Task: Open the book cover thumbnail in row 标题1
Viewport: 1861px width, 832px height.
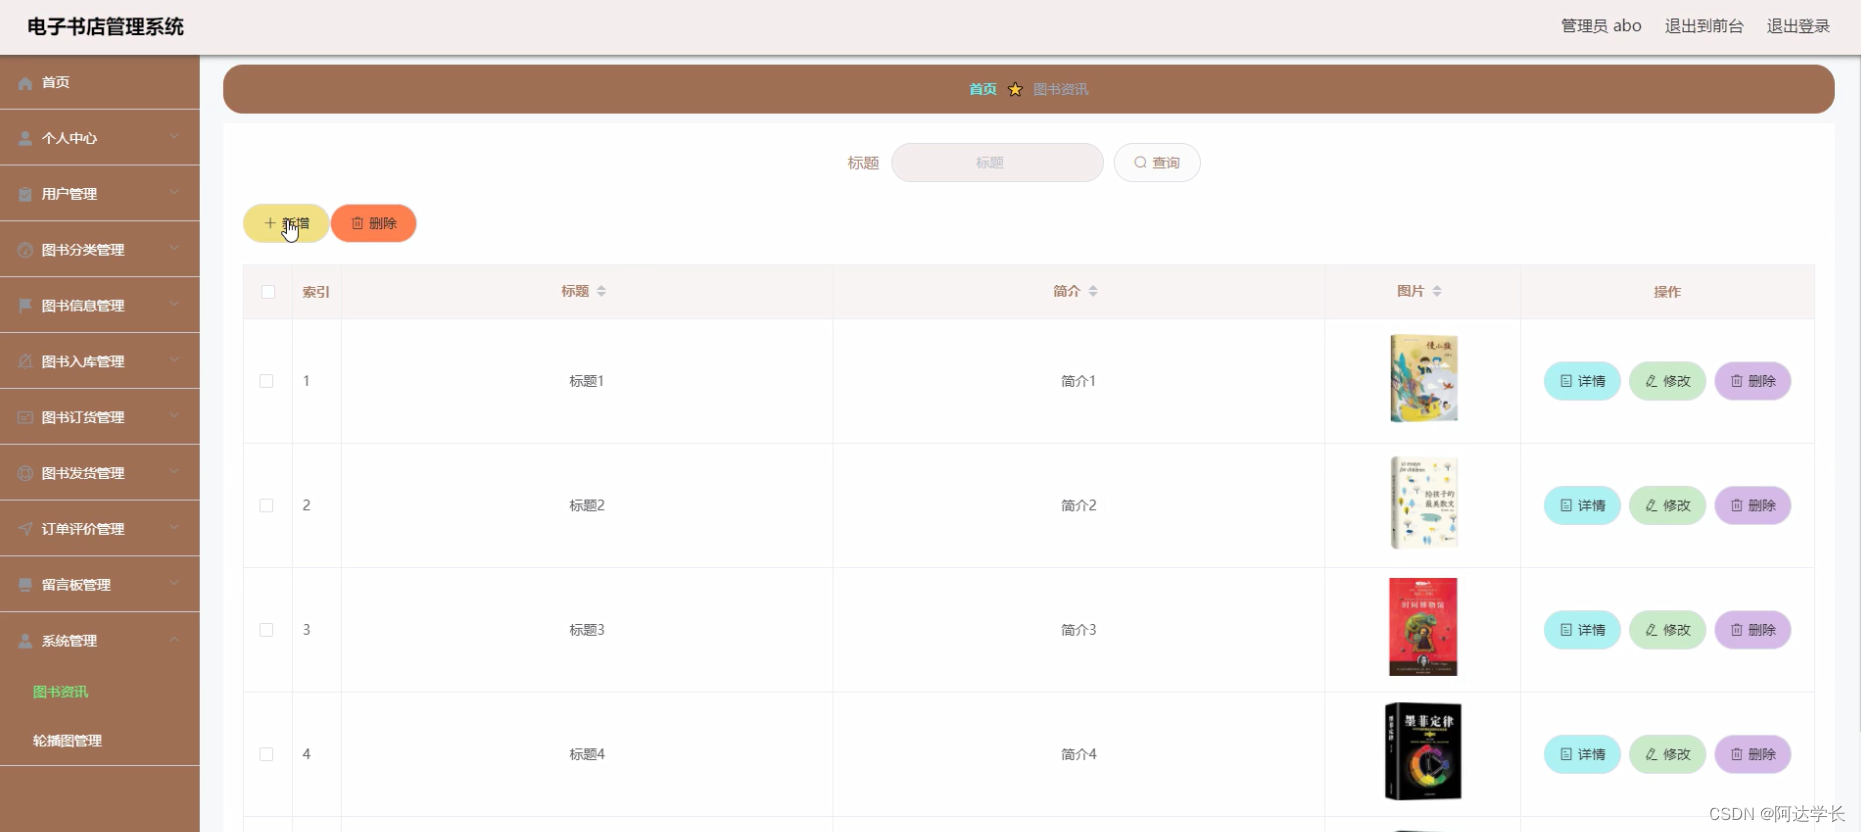Action: pyautogui.click(x=1423, y=379)
